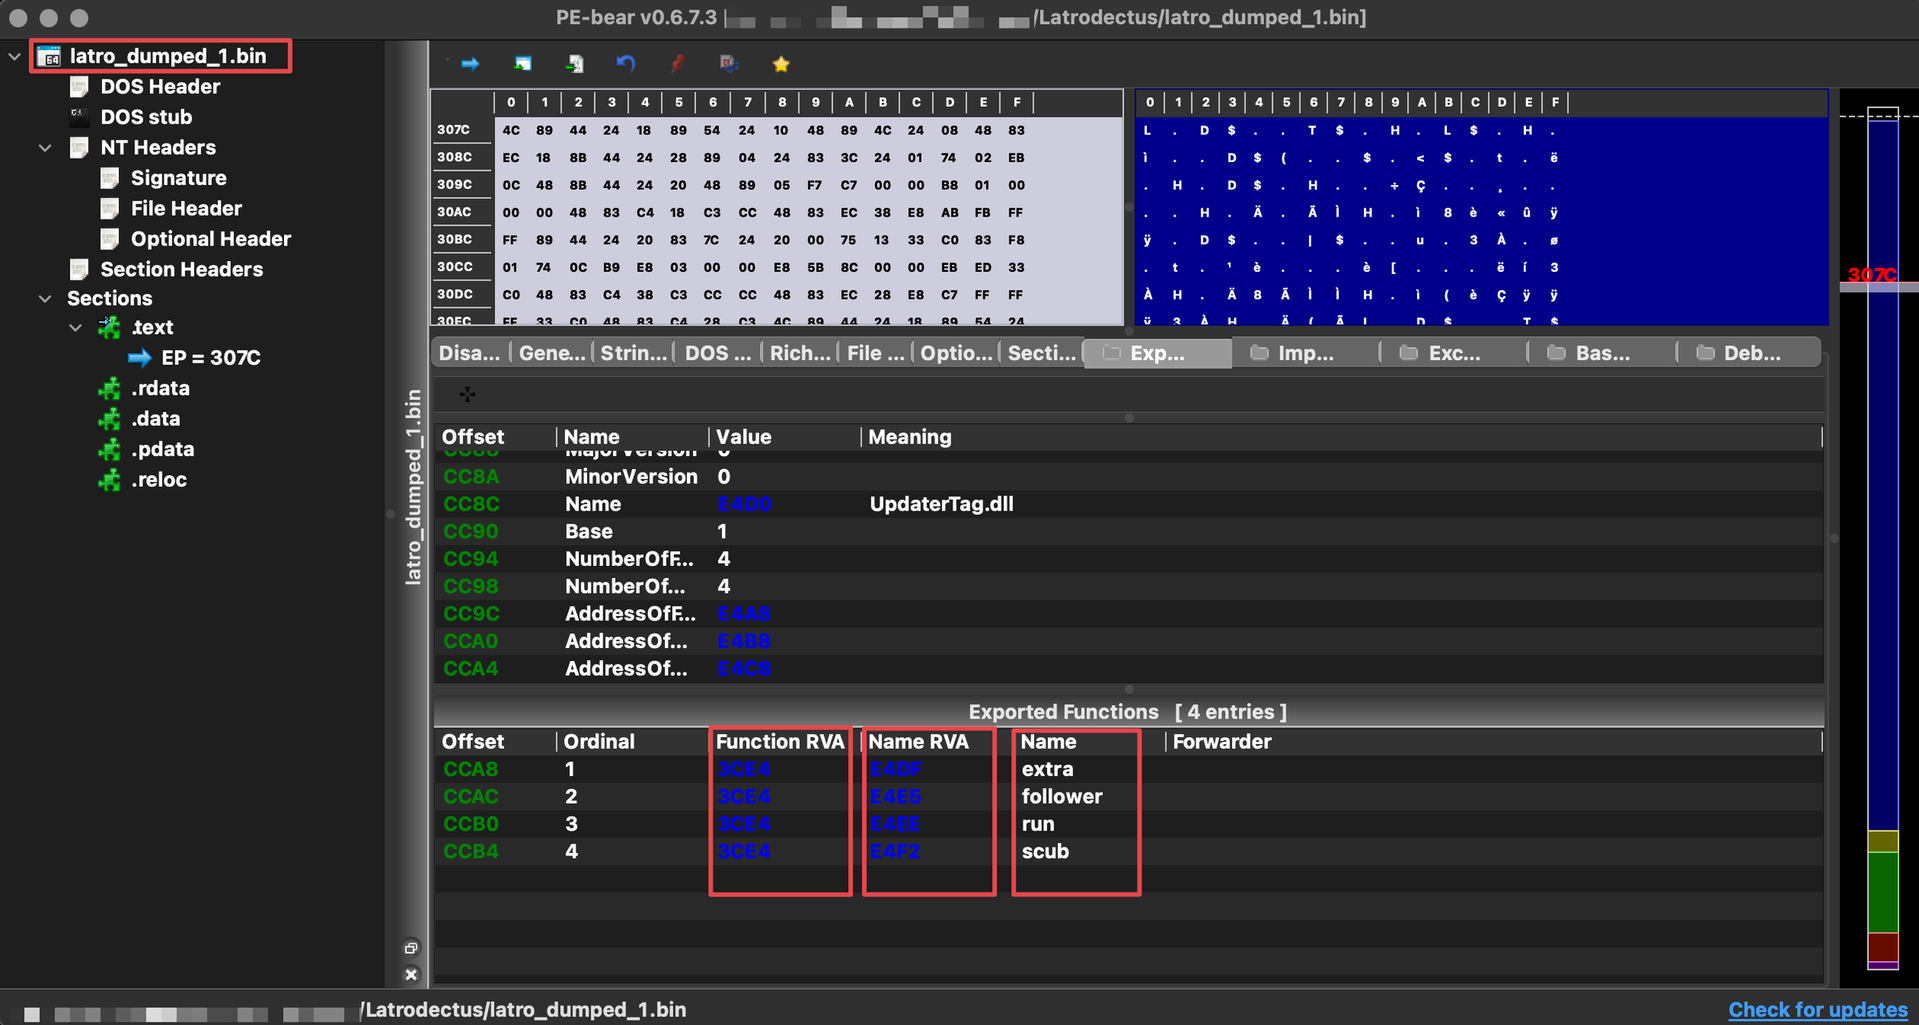Screen dimensions: 1919x1025
Task: Open the DOS Header tab
Action: (x=716, y=352)
